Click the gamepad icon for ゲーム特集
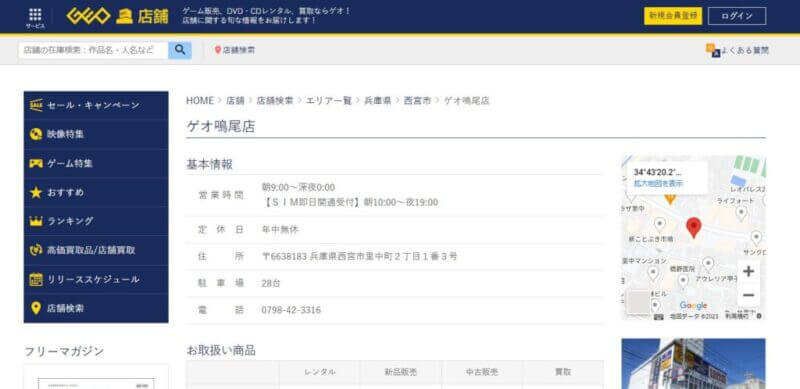The image size is (800, 389). point(36,163)
